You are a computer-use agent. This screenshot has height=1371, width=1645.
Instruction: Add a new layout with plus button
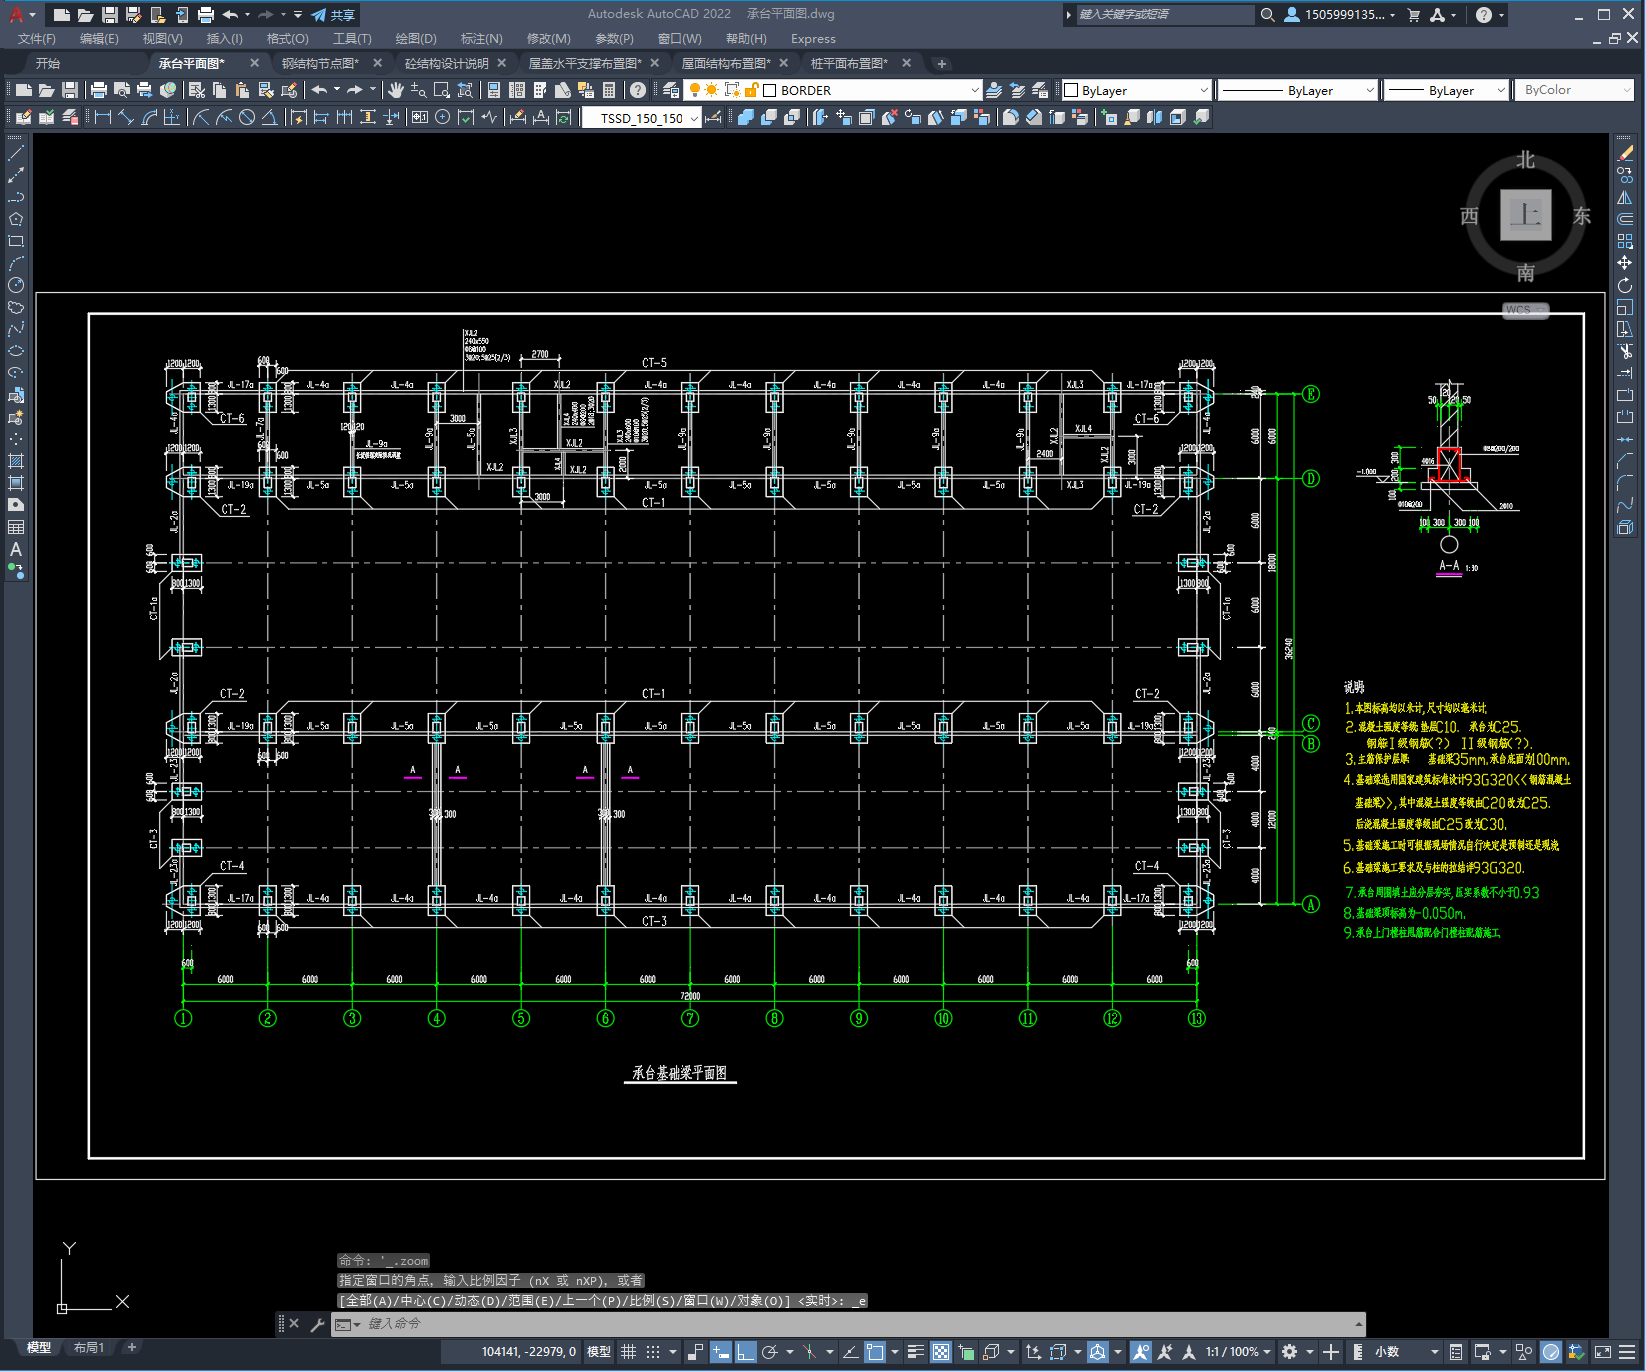click(131, 1348)
